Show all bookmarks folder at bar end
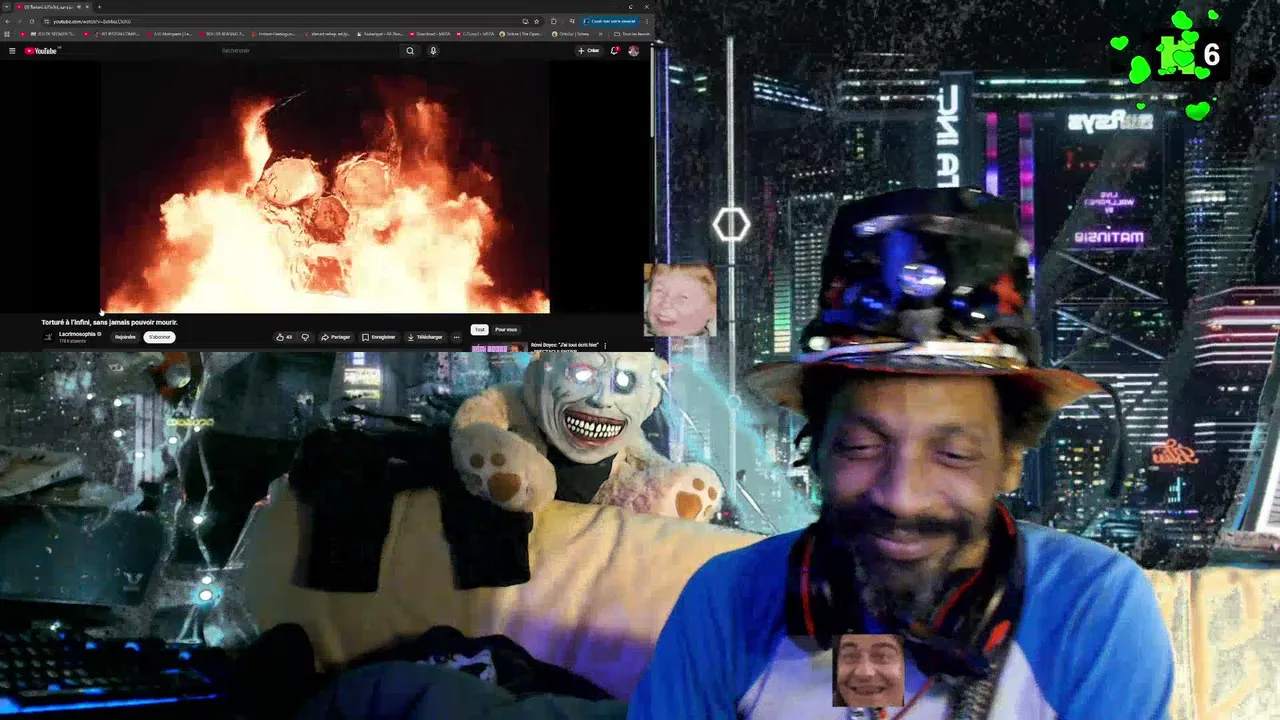Viewport: 1280px width, 720px height. click(631, 34)
